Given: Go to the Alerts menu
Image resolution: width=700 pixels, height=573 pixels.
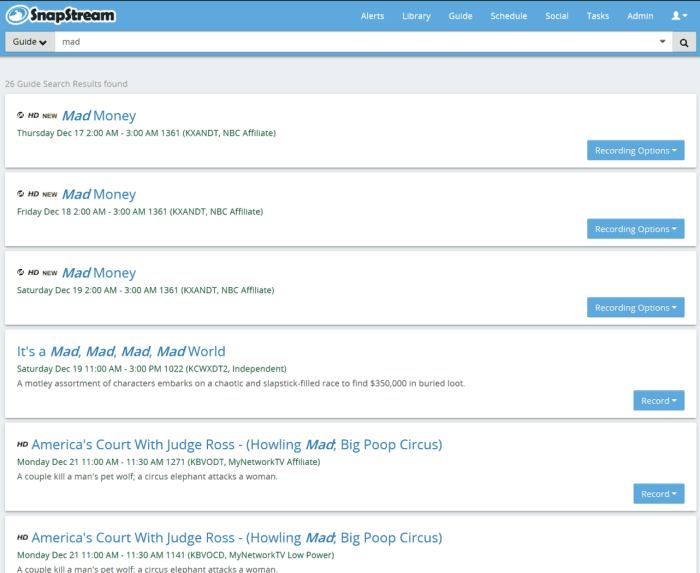Looking at the screenshot, I should point(372,16).
